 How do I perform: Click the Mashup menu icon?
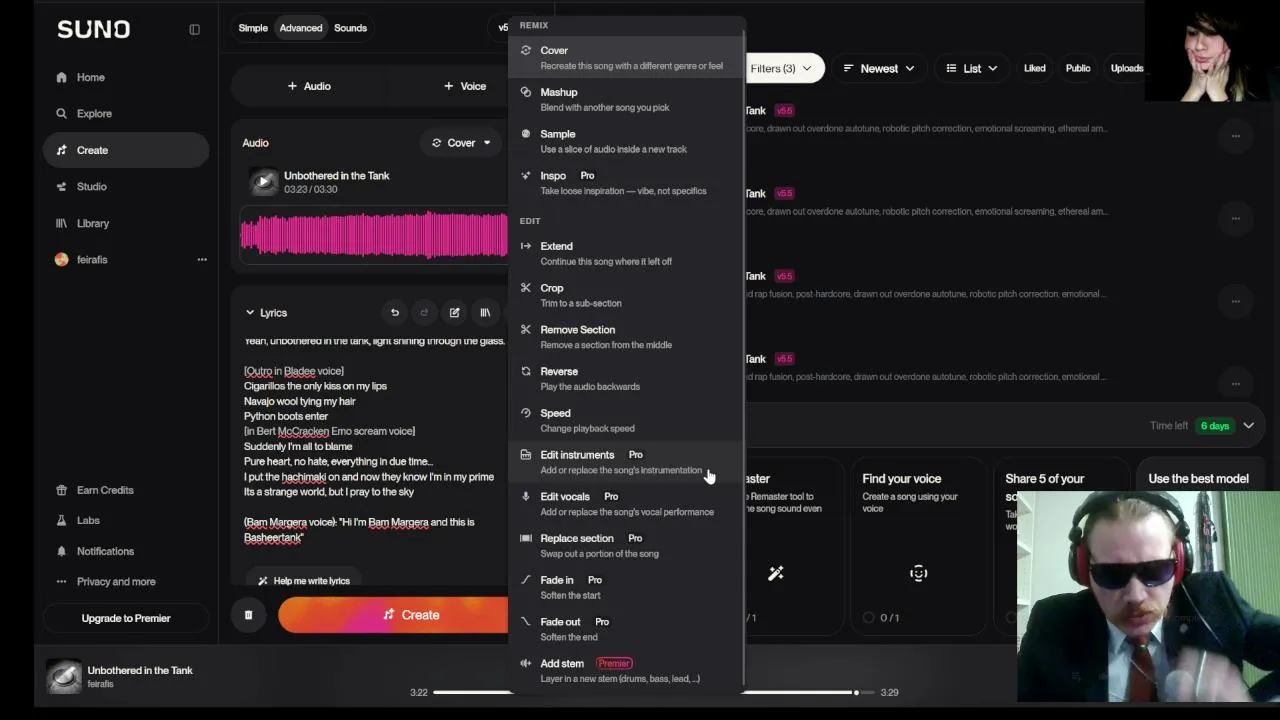(x=526, y=92)
